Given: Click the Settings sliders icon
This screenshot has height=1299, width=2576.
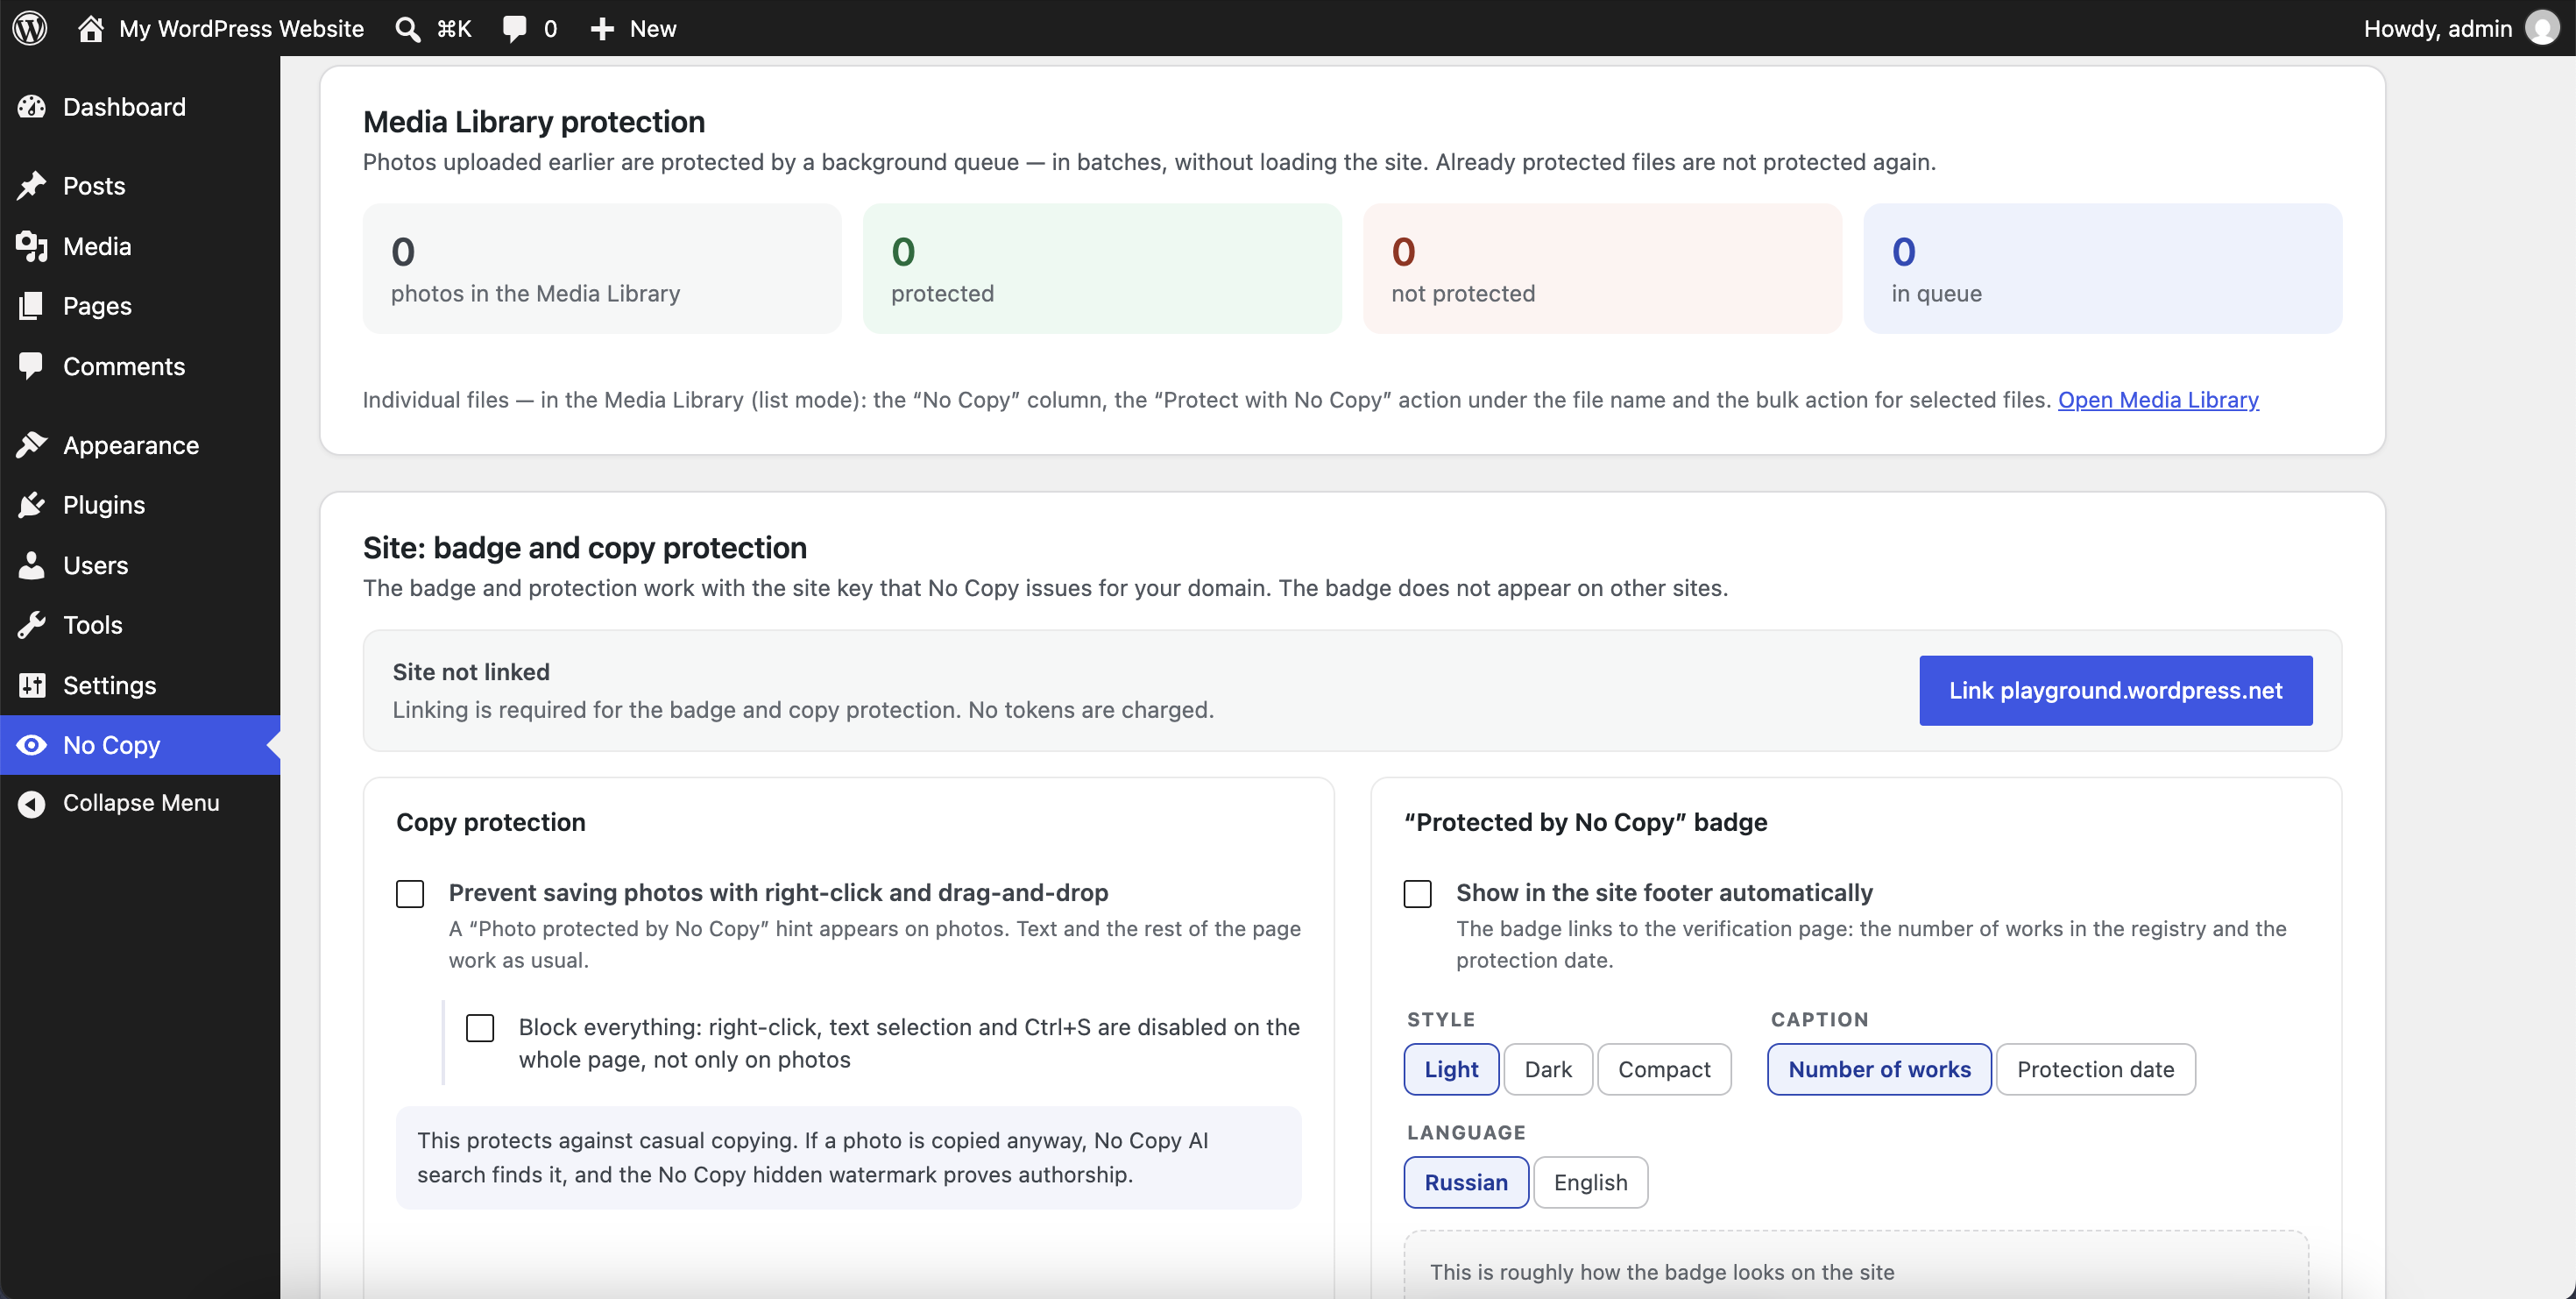Looking at the screenshot, I should pyautogui.click(x=32, y=685).
